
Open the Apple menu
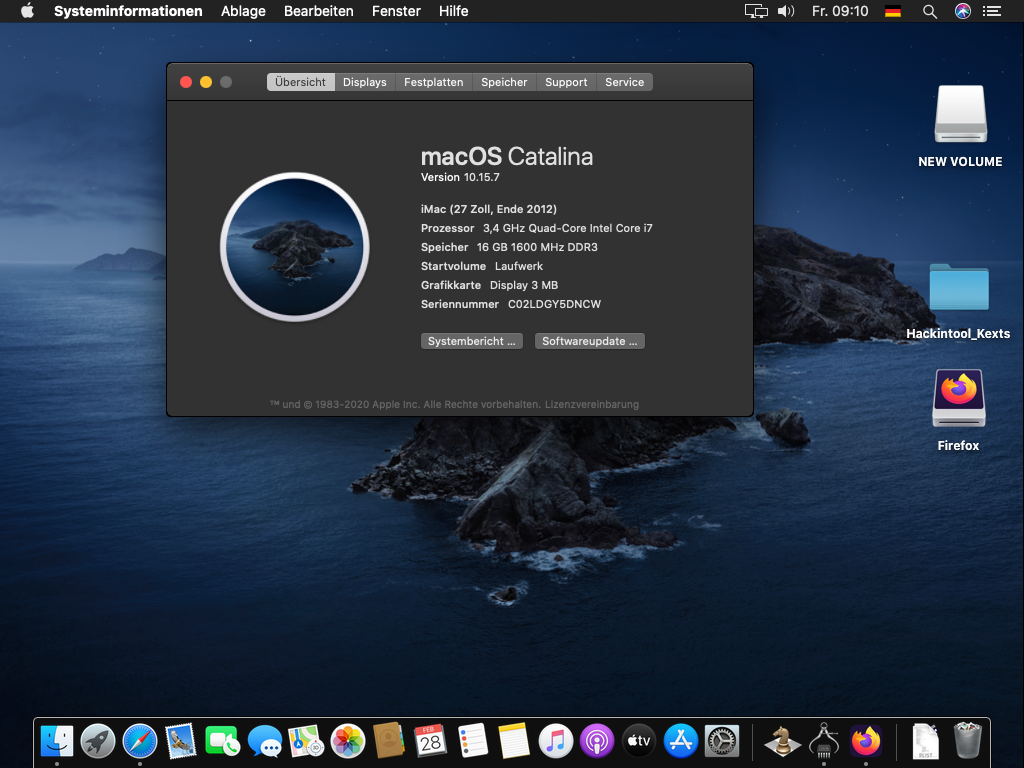[x=27, y=11]
